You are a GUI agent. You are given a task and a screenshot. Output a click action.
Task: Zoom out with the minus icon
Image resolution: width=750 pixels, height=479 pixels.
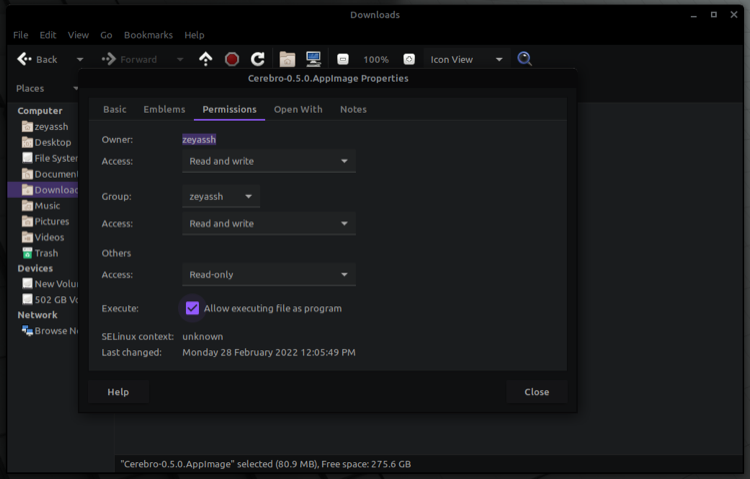click(x=342, y=59)
